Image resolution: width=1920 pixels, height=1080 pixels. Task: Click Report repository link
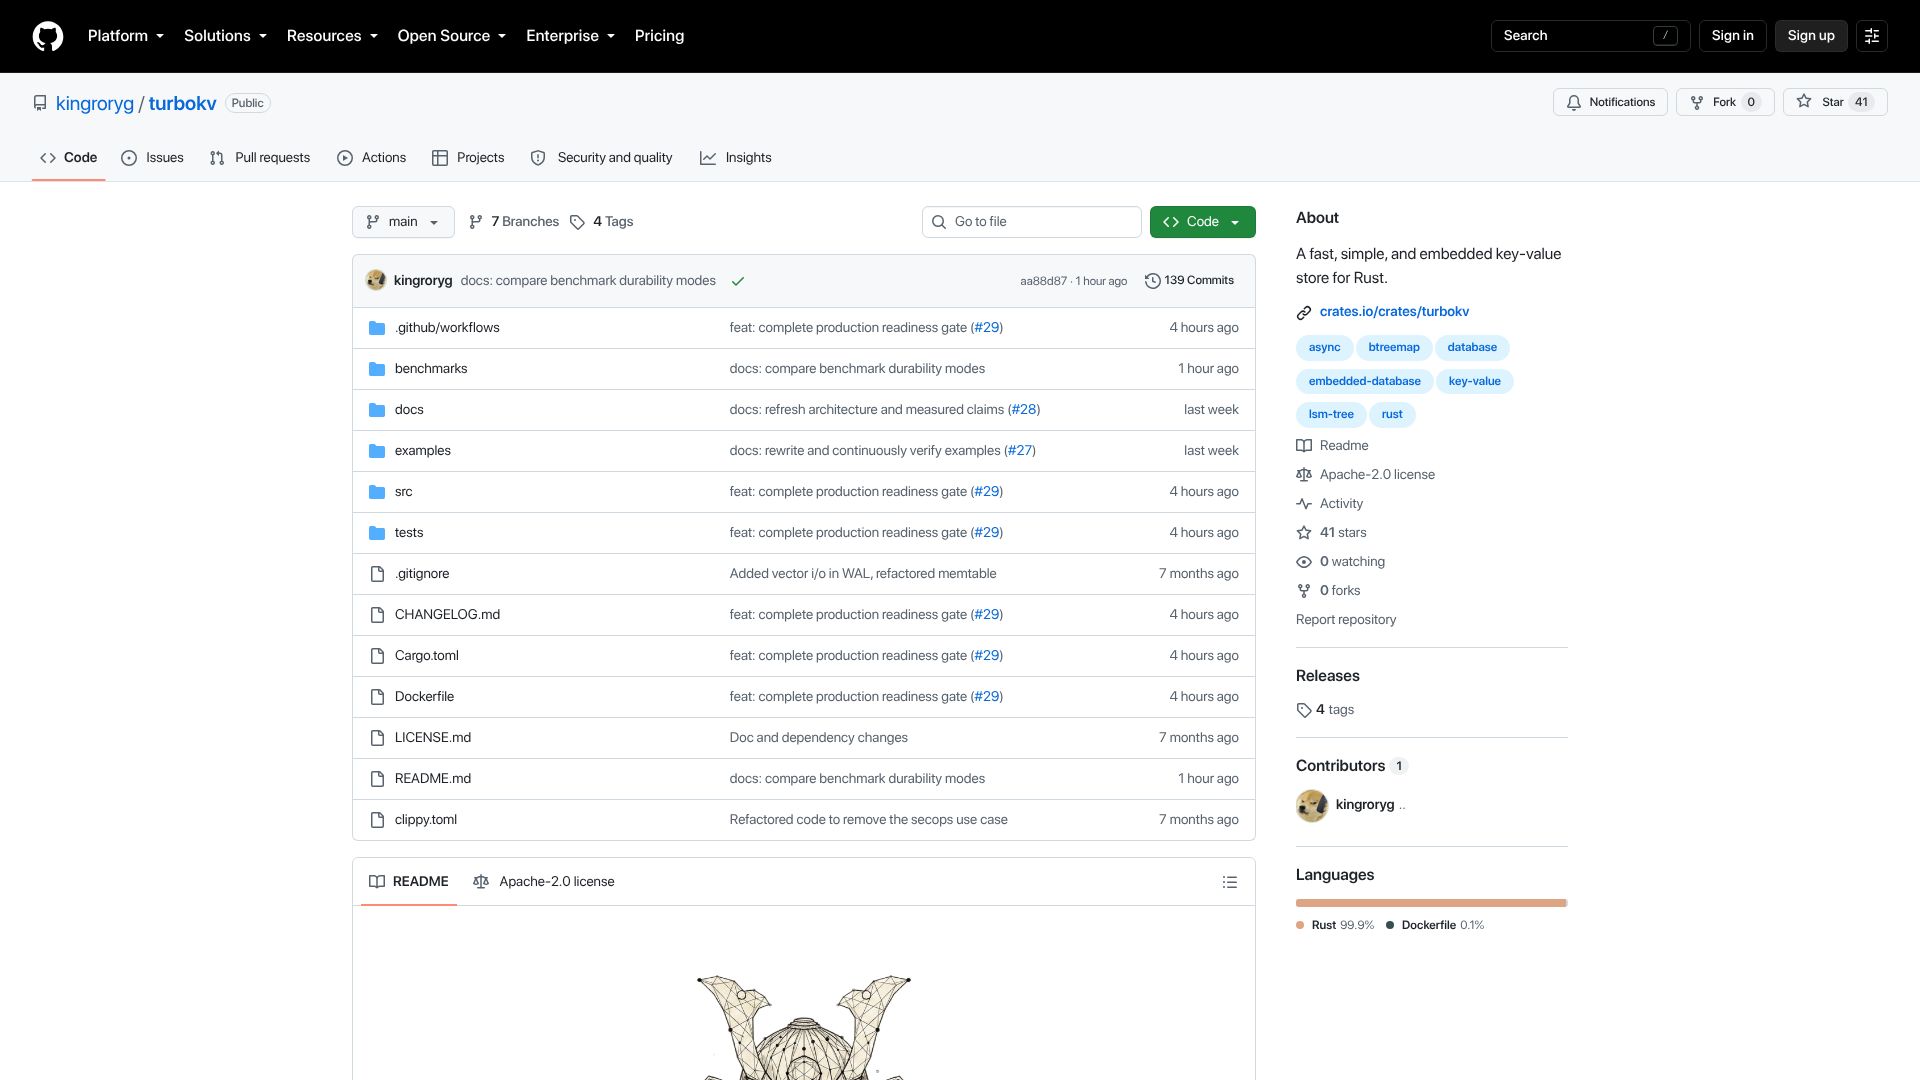[1346, 620]
